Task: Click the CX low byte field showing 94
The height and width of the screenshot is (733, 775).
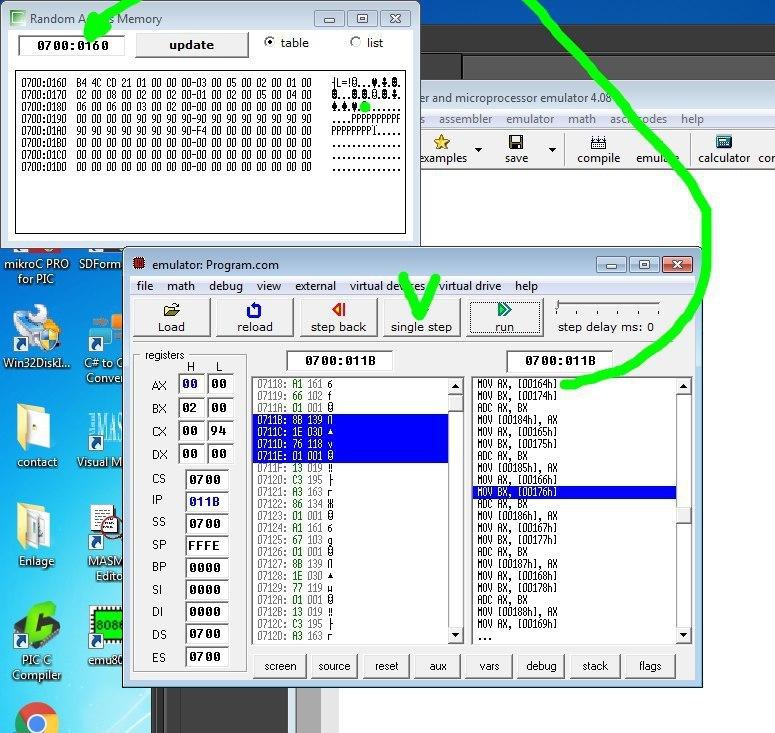Action: 219,431
